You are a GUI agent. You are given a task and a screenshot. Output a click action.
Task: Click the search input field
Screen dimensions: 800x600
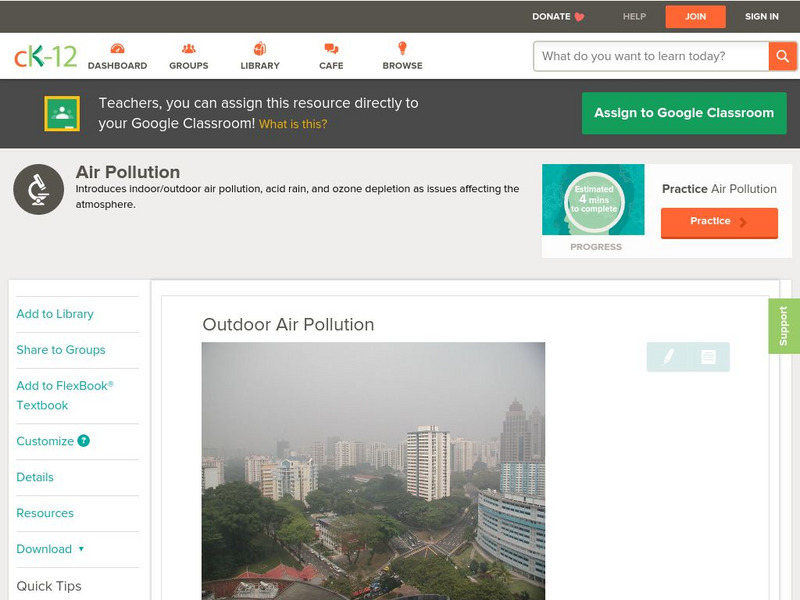point(650,56)
